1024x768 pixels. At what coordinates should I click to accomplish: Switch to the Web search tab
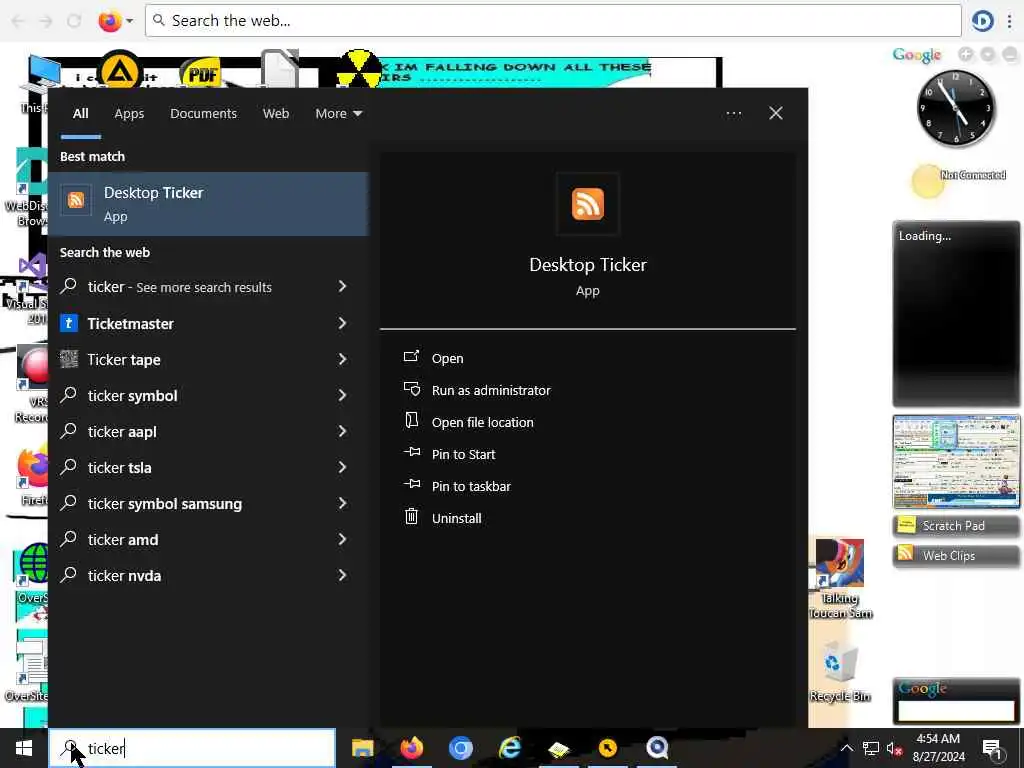(276, 114)
